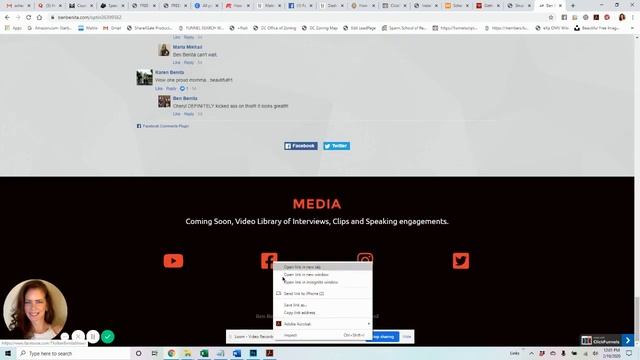Click Stop sharing button in sharing bar
Image resolution: width=640 pixels, height=360 pixels.
[x=385, y=337]
